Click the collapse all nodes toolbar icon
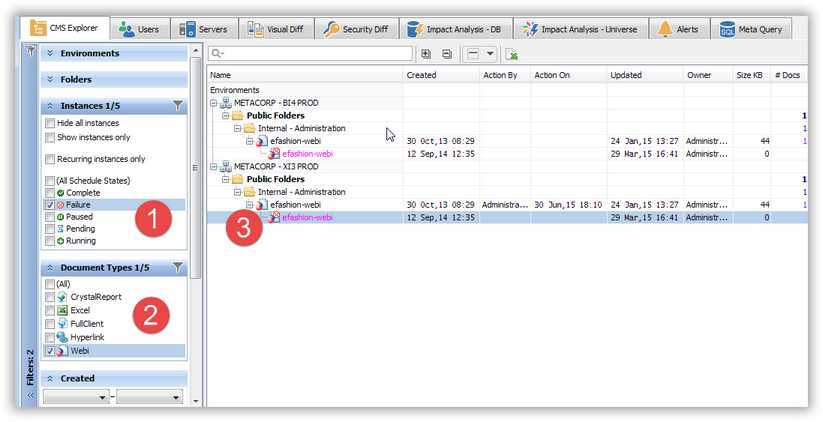The image size is (823, 422). tap(446, 54)
